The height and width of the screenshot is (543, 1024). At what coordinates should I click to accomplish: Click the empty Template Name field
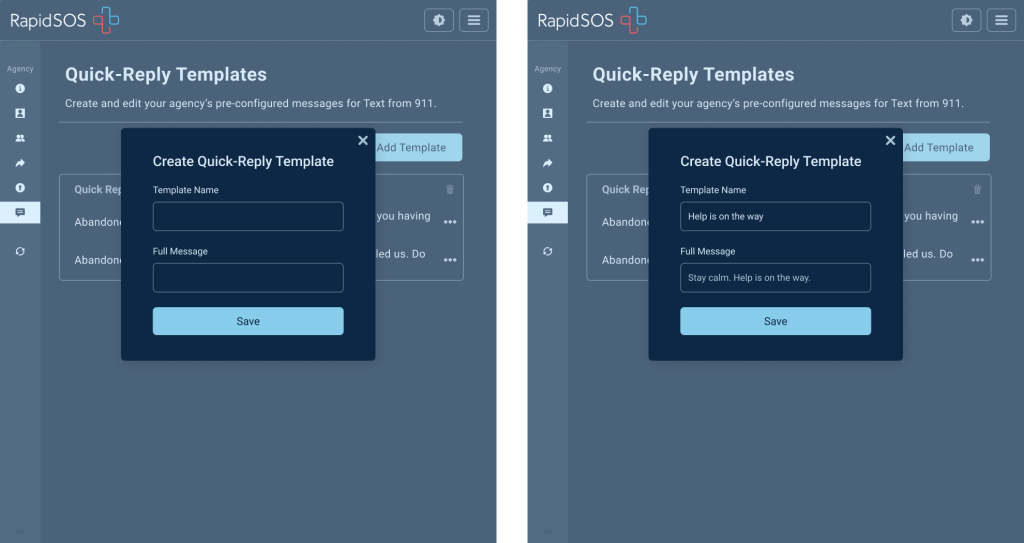[248, 216]
